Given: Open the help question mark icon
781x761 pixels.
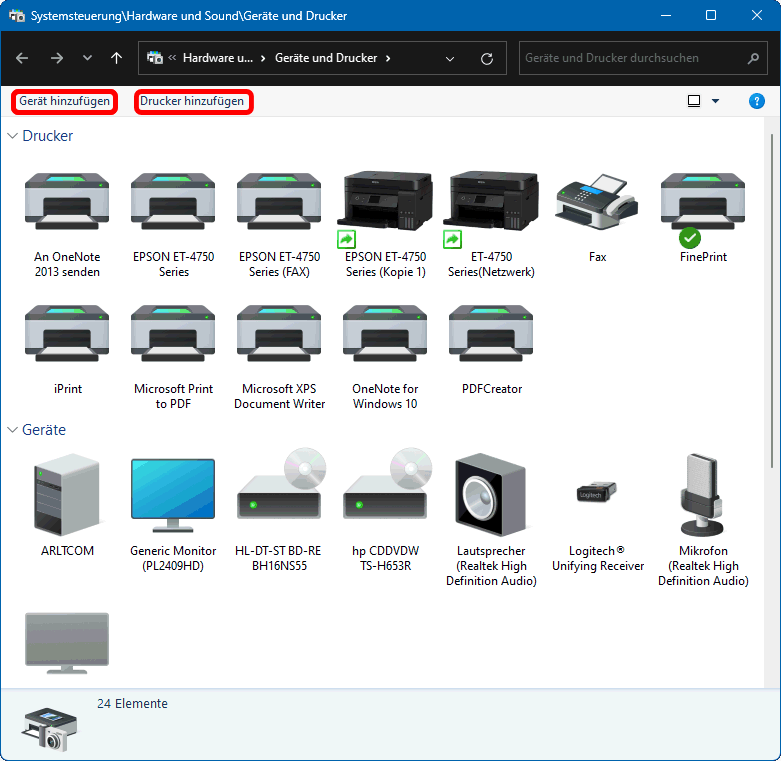Looking at the screenshot, I should point(756,101).
